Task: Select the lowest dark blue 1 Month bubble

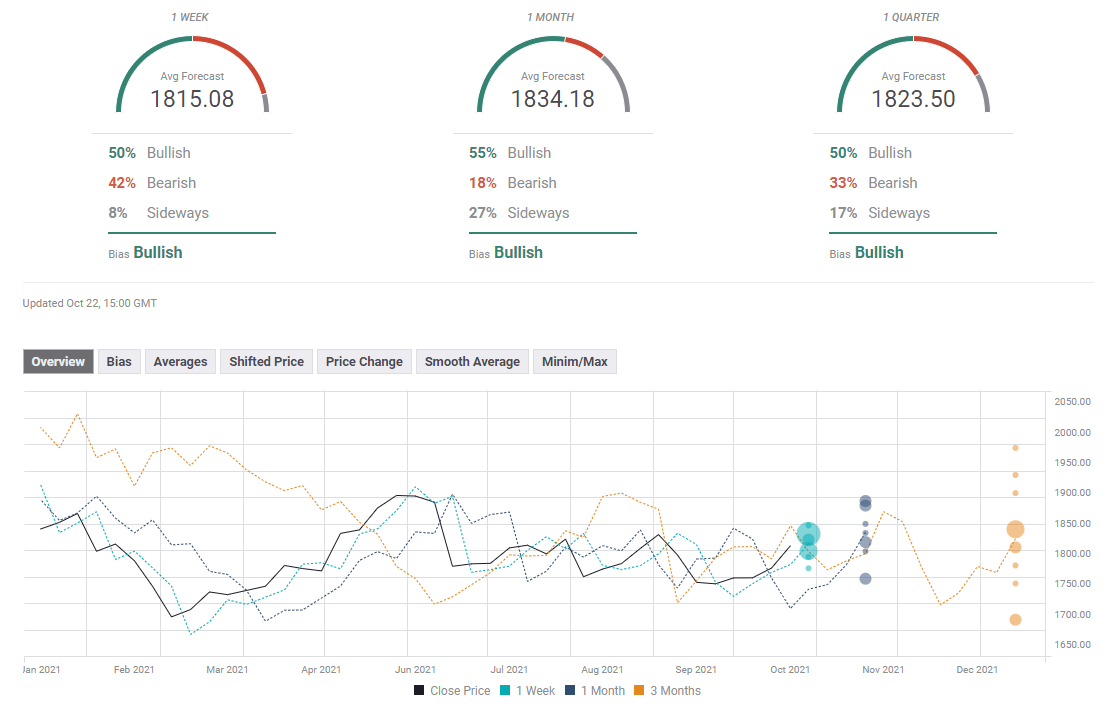Action: 865,578
